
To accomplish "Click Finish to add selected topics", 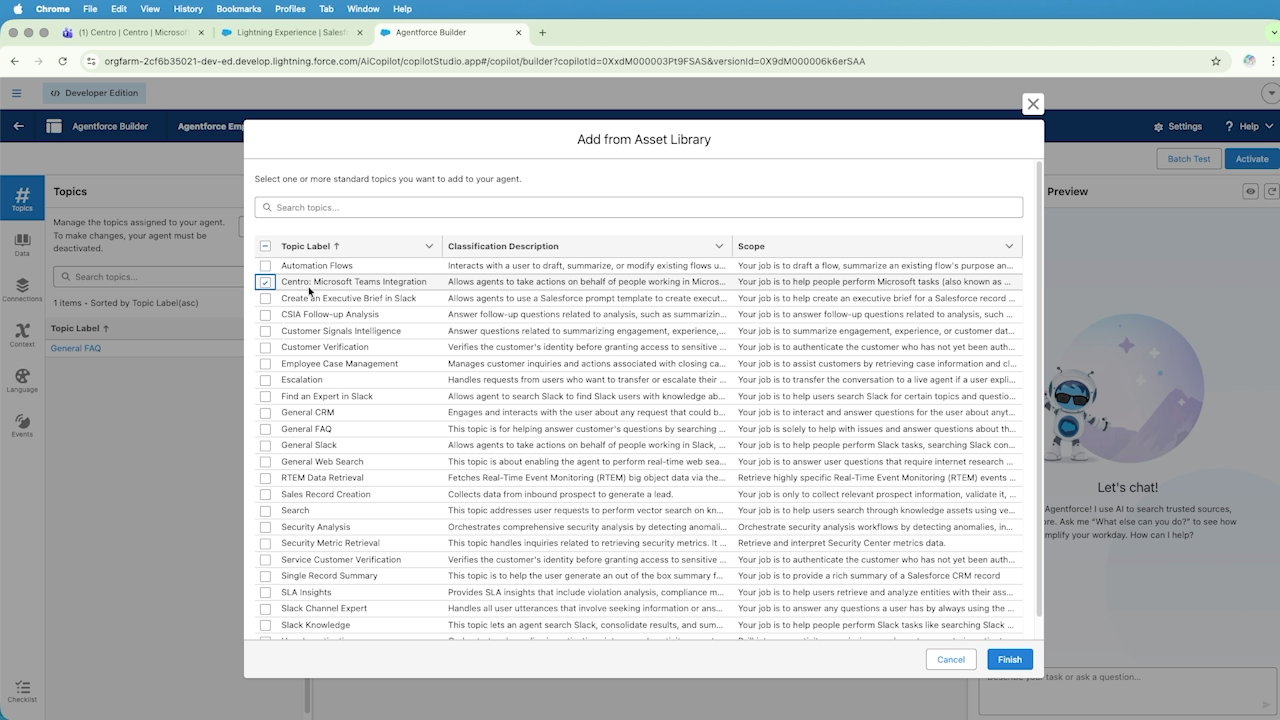I will tap(1010, 659).
